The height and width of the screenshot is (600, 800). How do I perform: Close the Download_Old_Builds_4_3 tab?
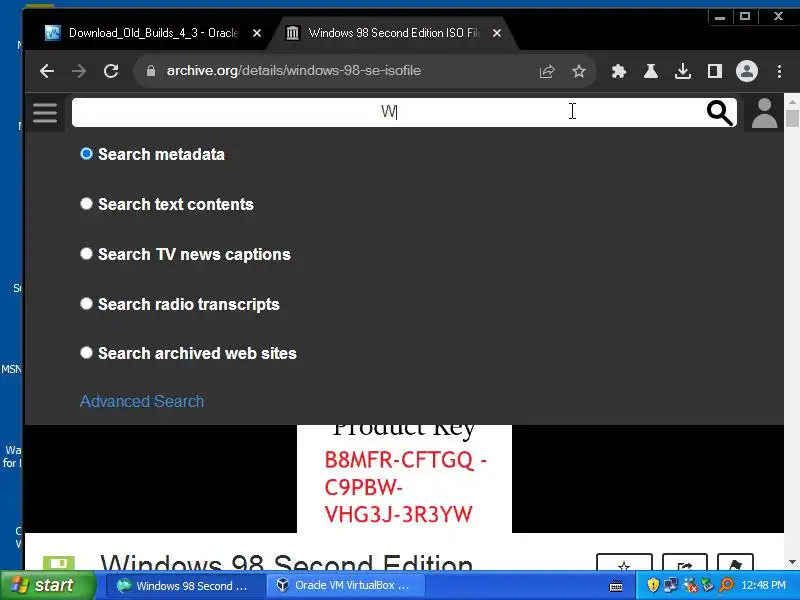tap(257, 33)
